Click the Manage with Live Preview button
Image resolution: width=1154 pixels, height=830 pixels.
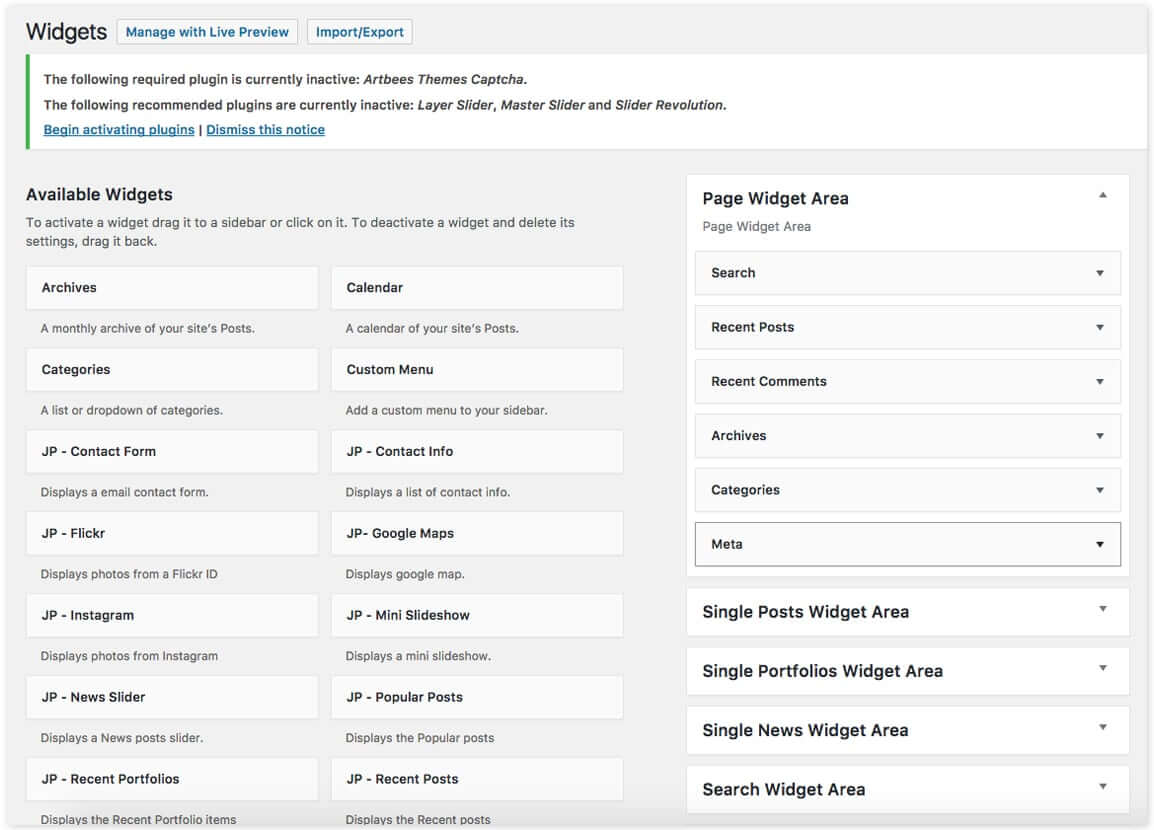206,31
